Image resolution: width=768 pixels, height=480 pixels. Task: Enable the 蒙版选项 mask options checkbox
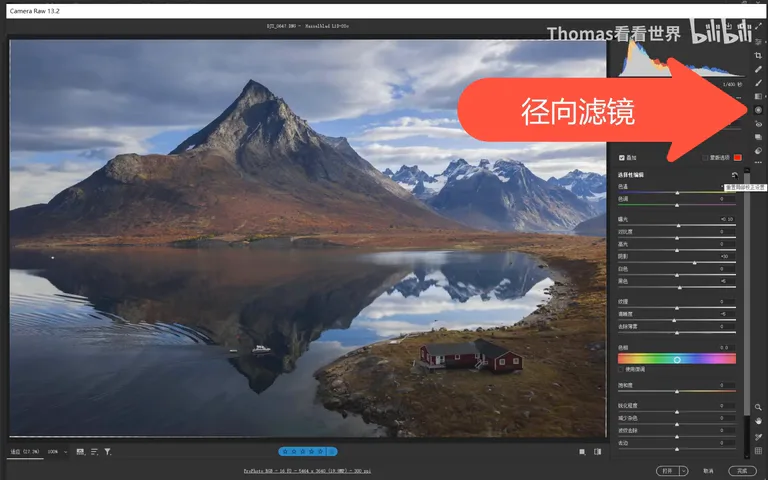pyautogui.click(x=705, y=158)
